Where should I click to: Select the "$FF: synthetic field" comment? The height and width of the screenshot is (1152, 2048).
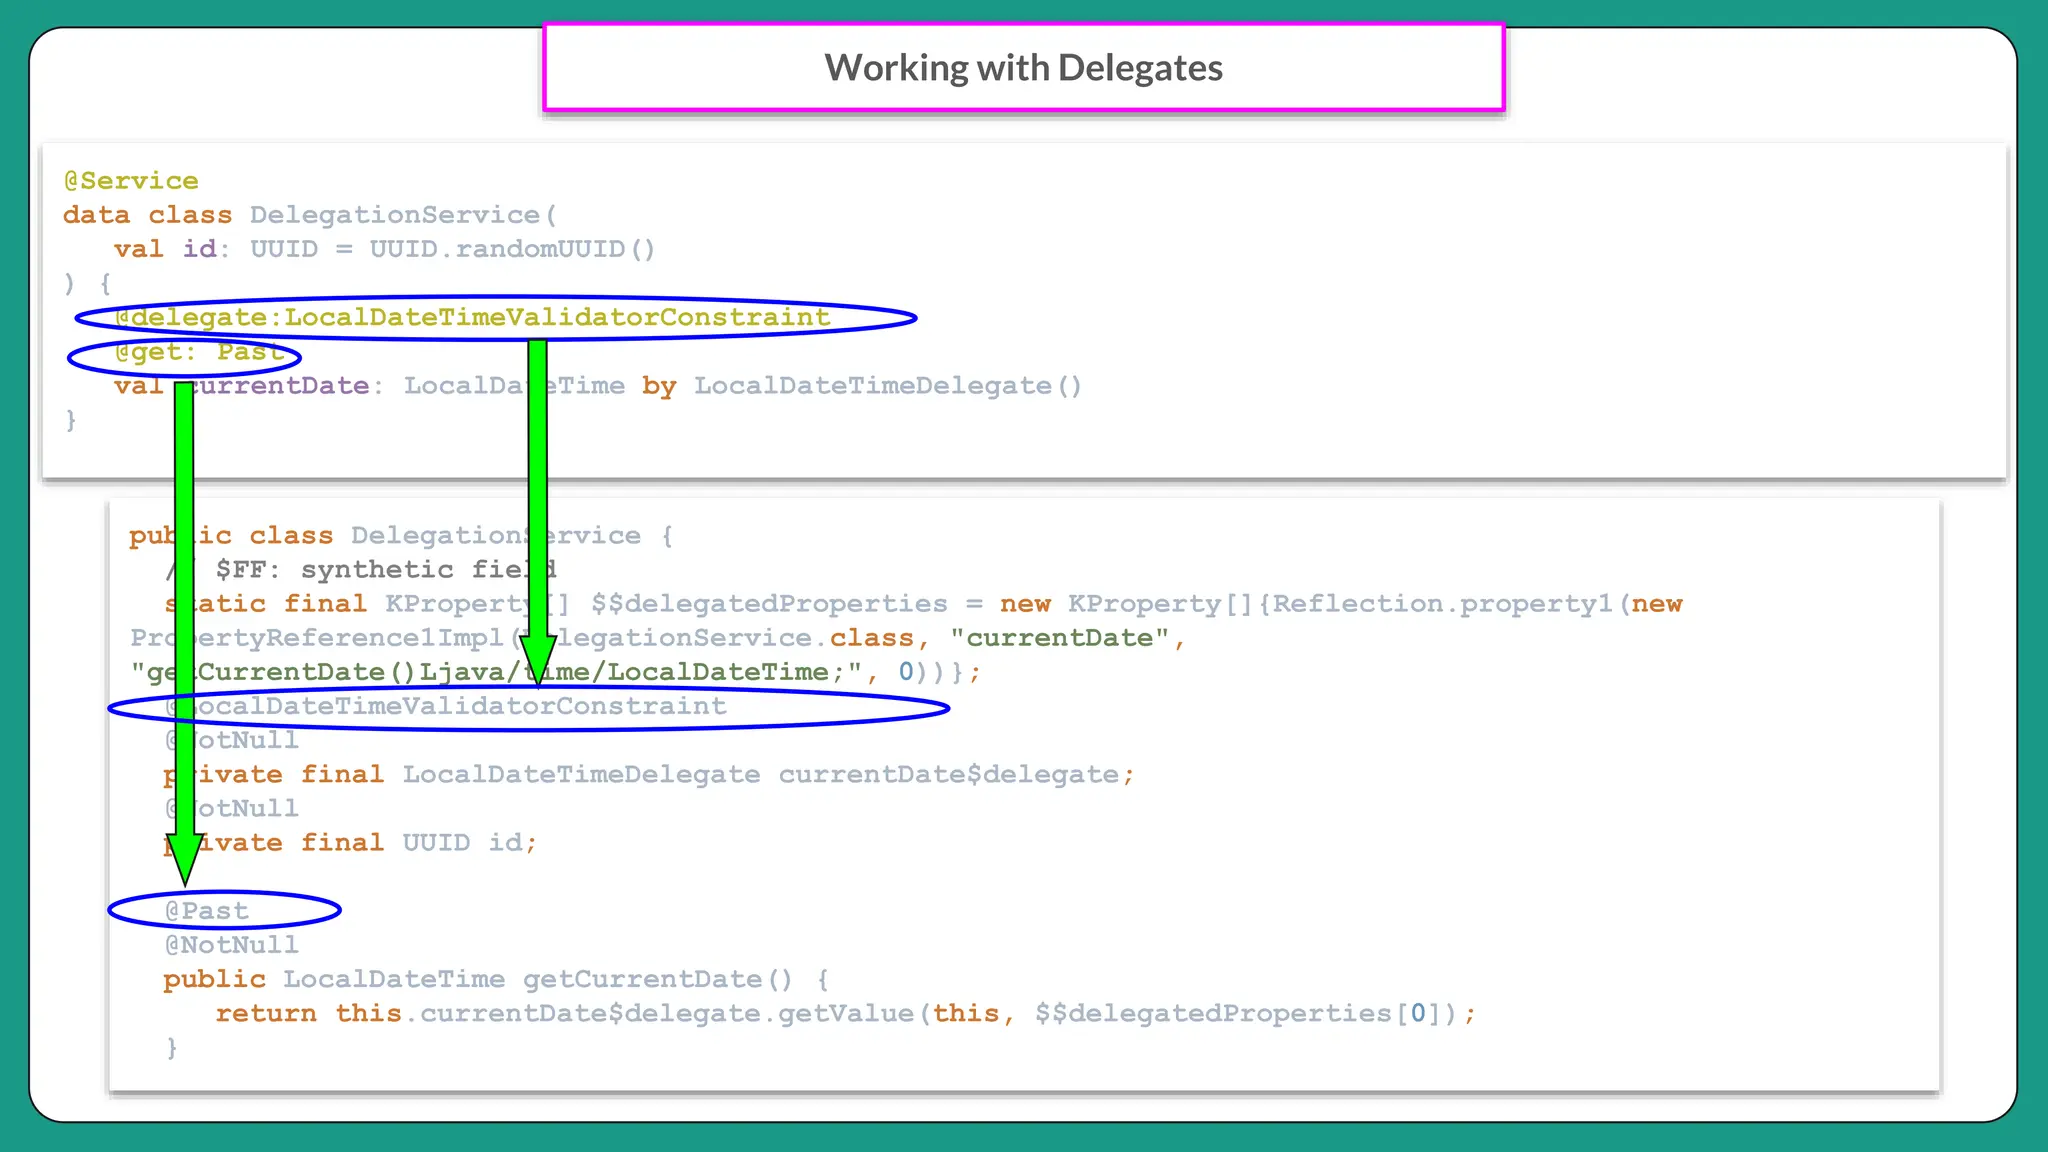pos(386,570)
